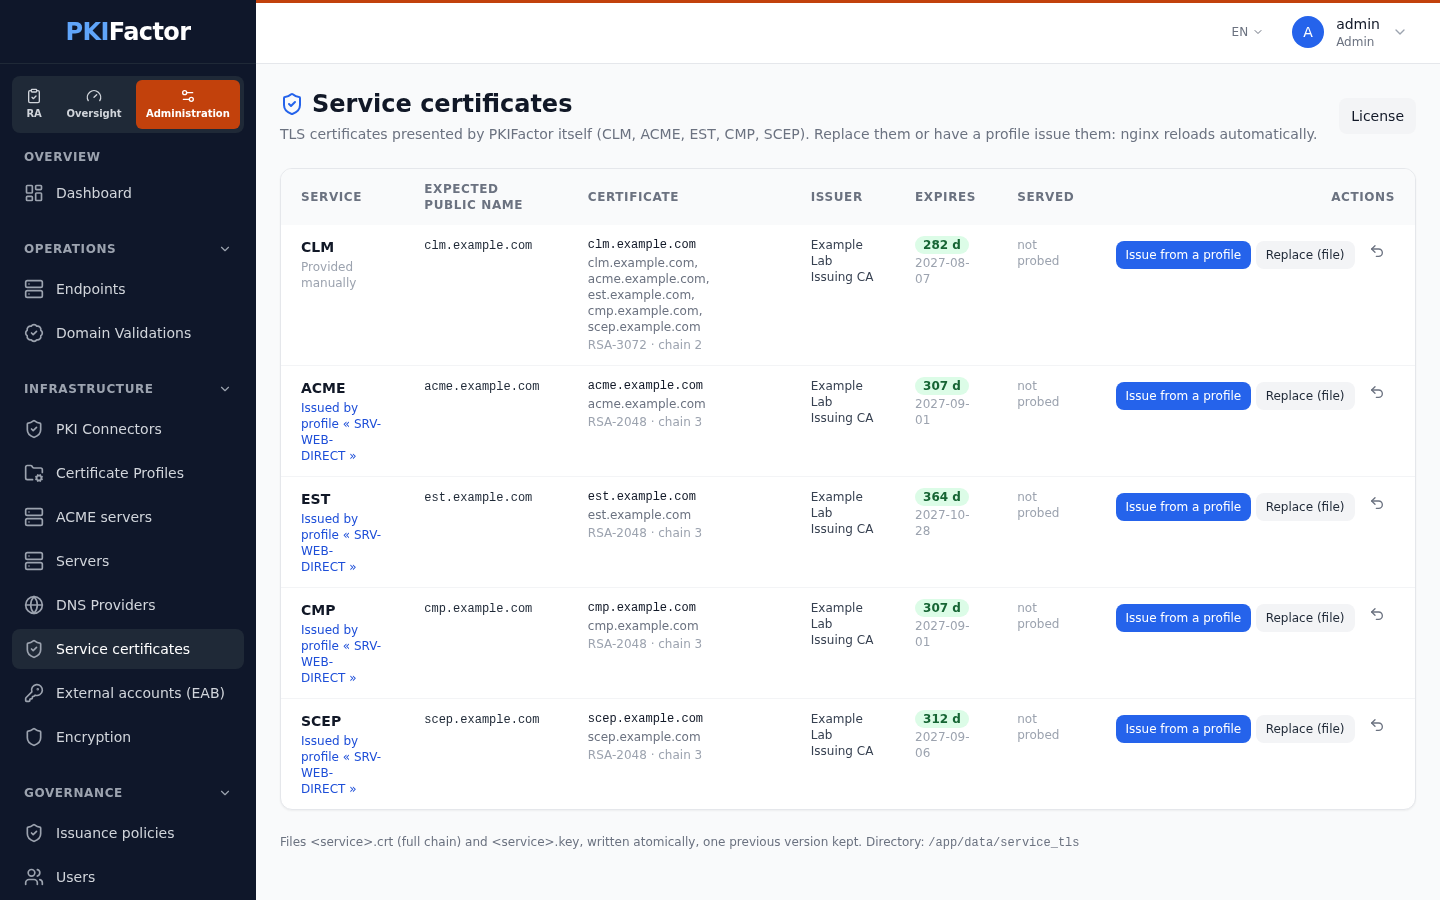This screenshot has width=1440, height=900.
Task: Issue CLM certificate from a profile
Action: tap(1183, 255)
